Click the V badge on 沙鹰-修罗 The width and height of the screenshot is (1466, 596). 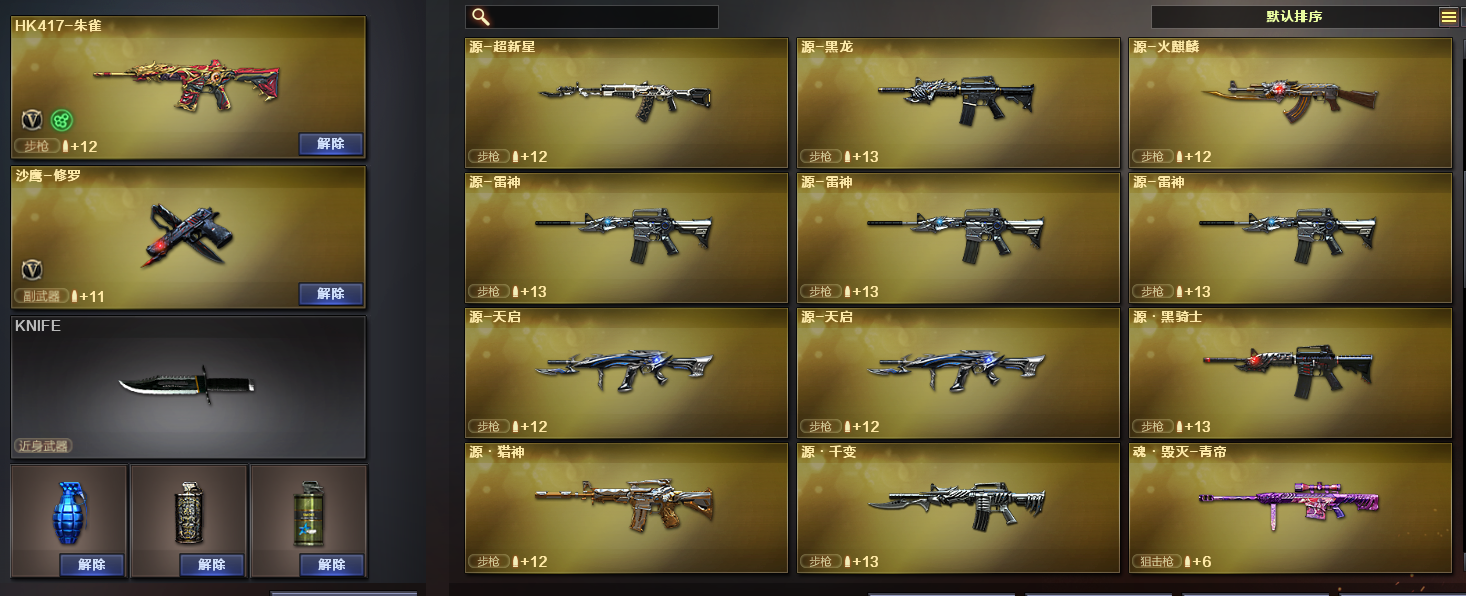pyautogui.click(x=32, y=269)
